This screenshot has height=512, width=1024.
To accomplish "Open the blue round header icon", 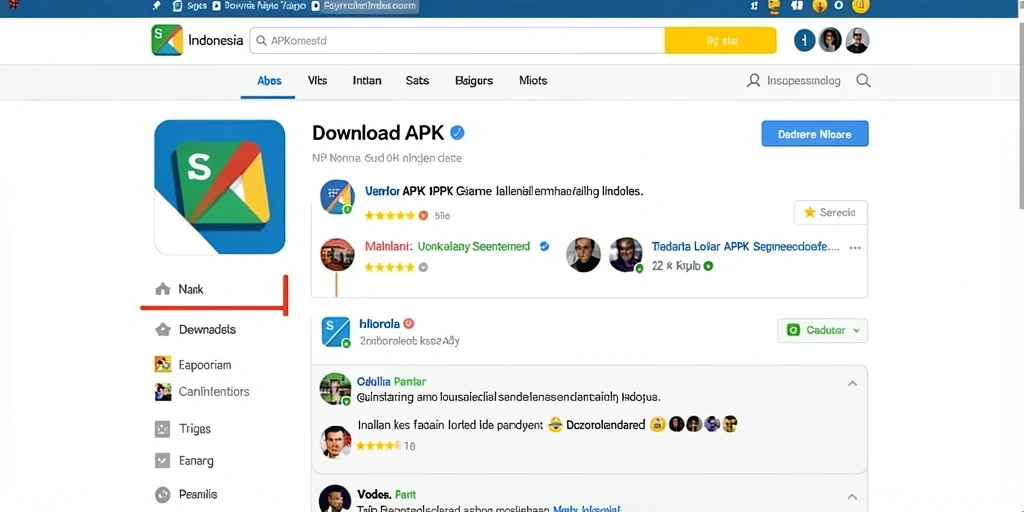I will click(805, 40).
